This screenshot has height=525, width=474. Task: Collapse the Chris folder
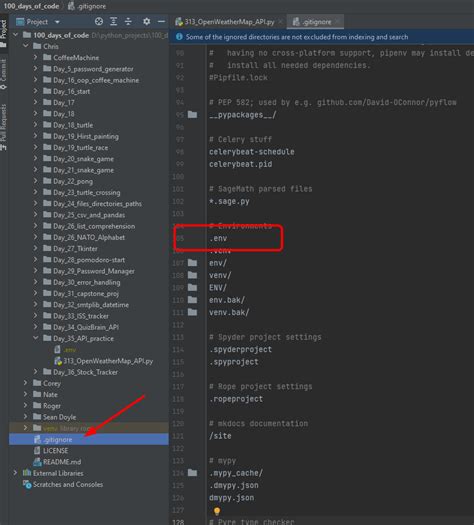point(25,46)
